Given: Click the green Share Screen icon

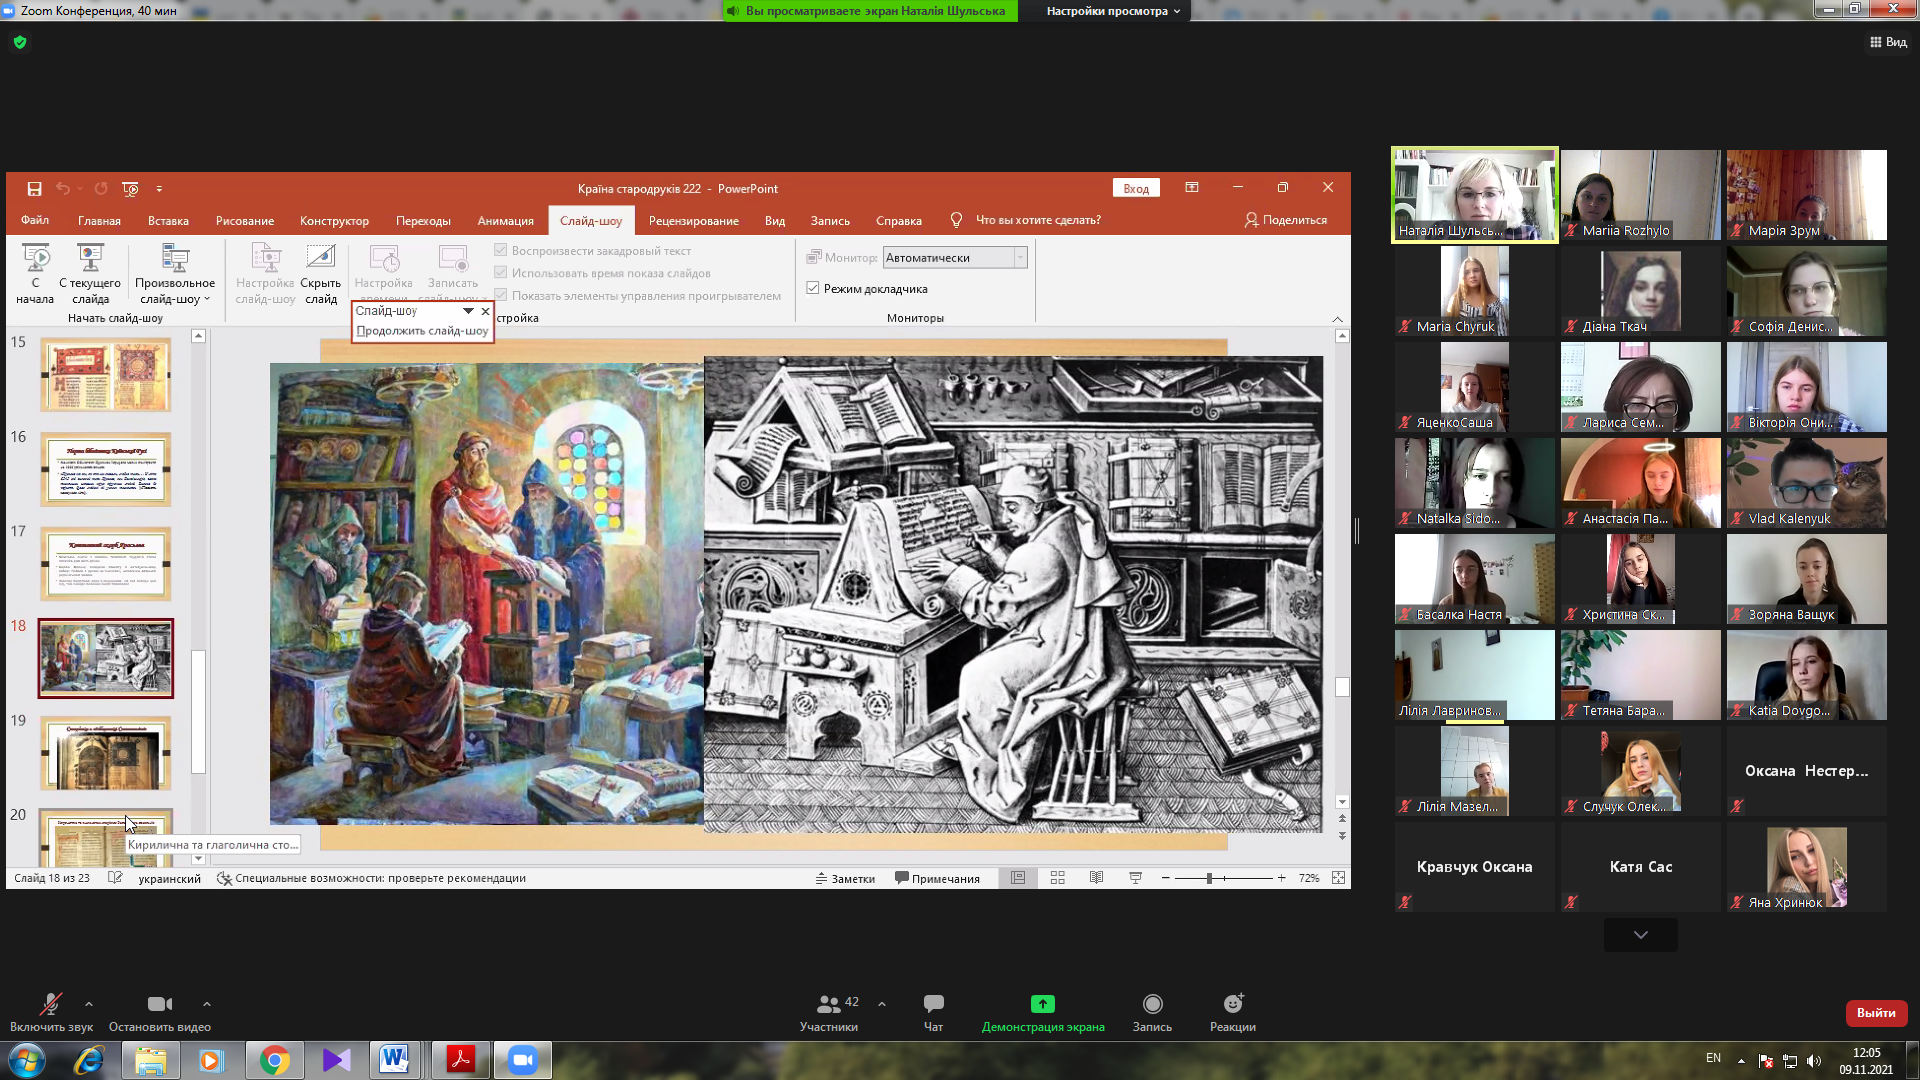Looking at the screenshot, I should pos(1042,1004).
